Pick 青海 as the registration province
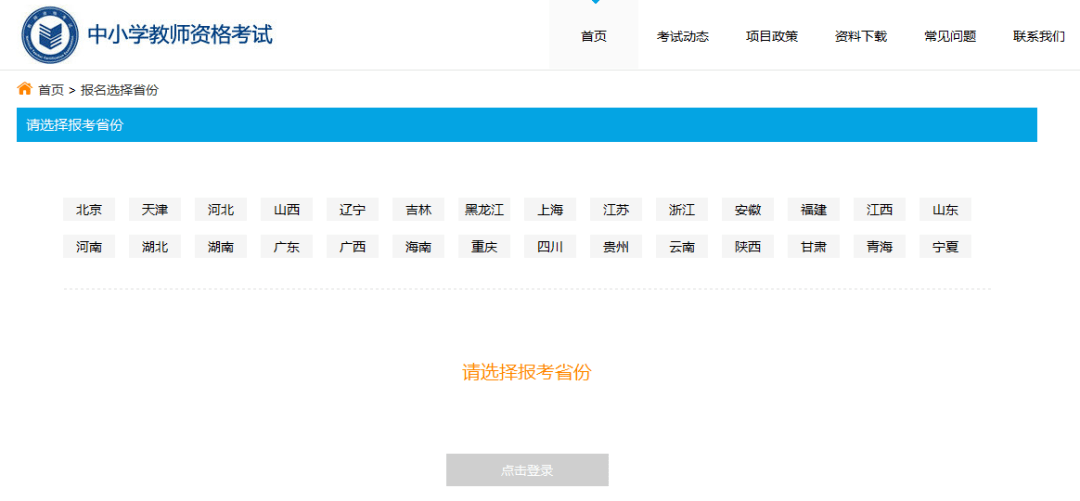Viewport: 1080px width, 501px height. pyautogui.click(x=880, y=247)
